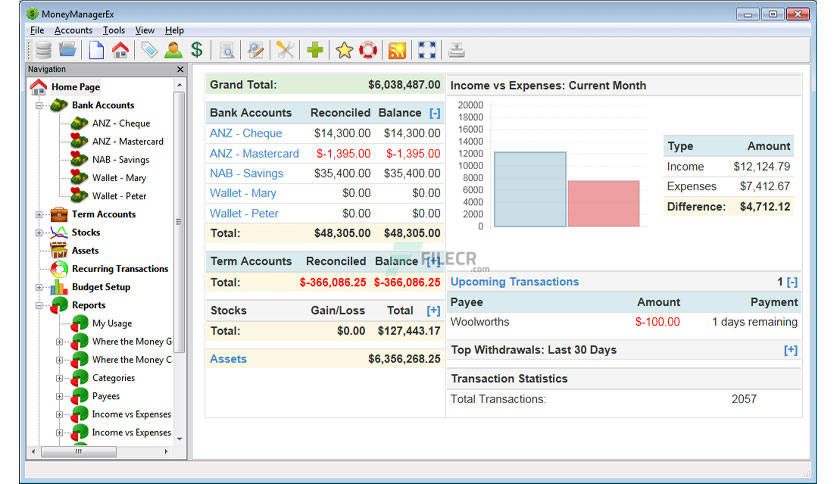This screenshot has width=836, height=484.
Task: Open ANZ - Cheque link in Bank Accounts table
Action: pos(246,133)
